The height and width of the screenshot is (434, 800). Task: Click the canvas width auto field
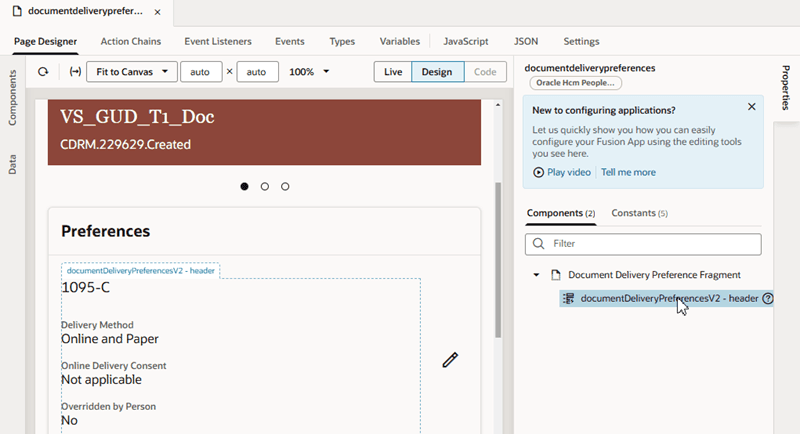pos(200,72)
